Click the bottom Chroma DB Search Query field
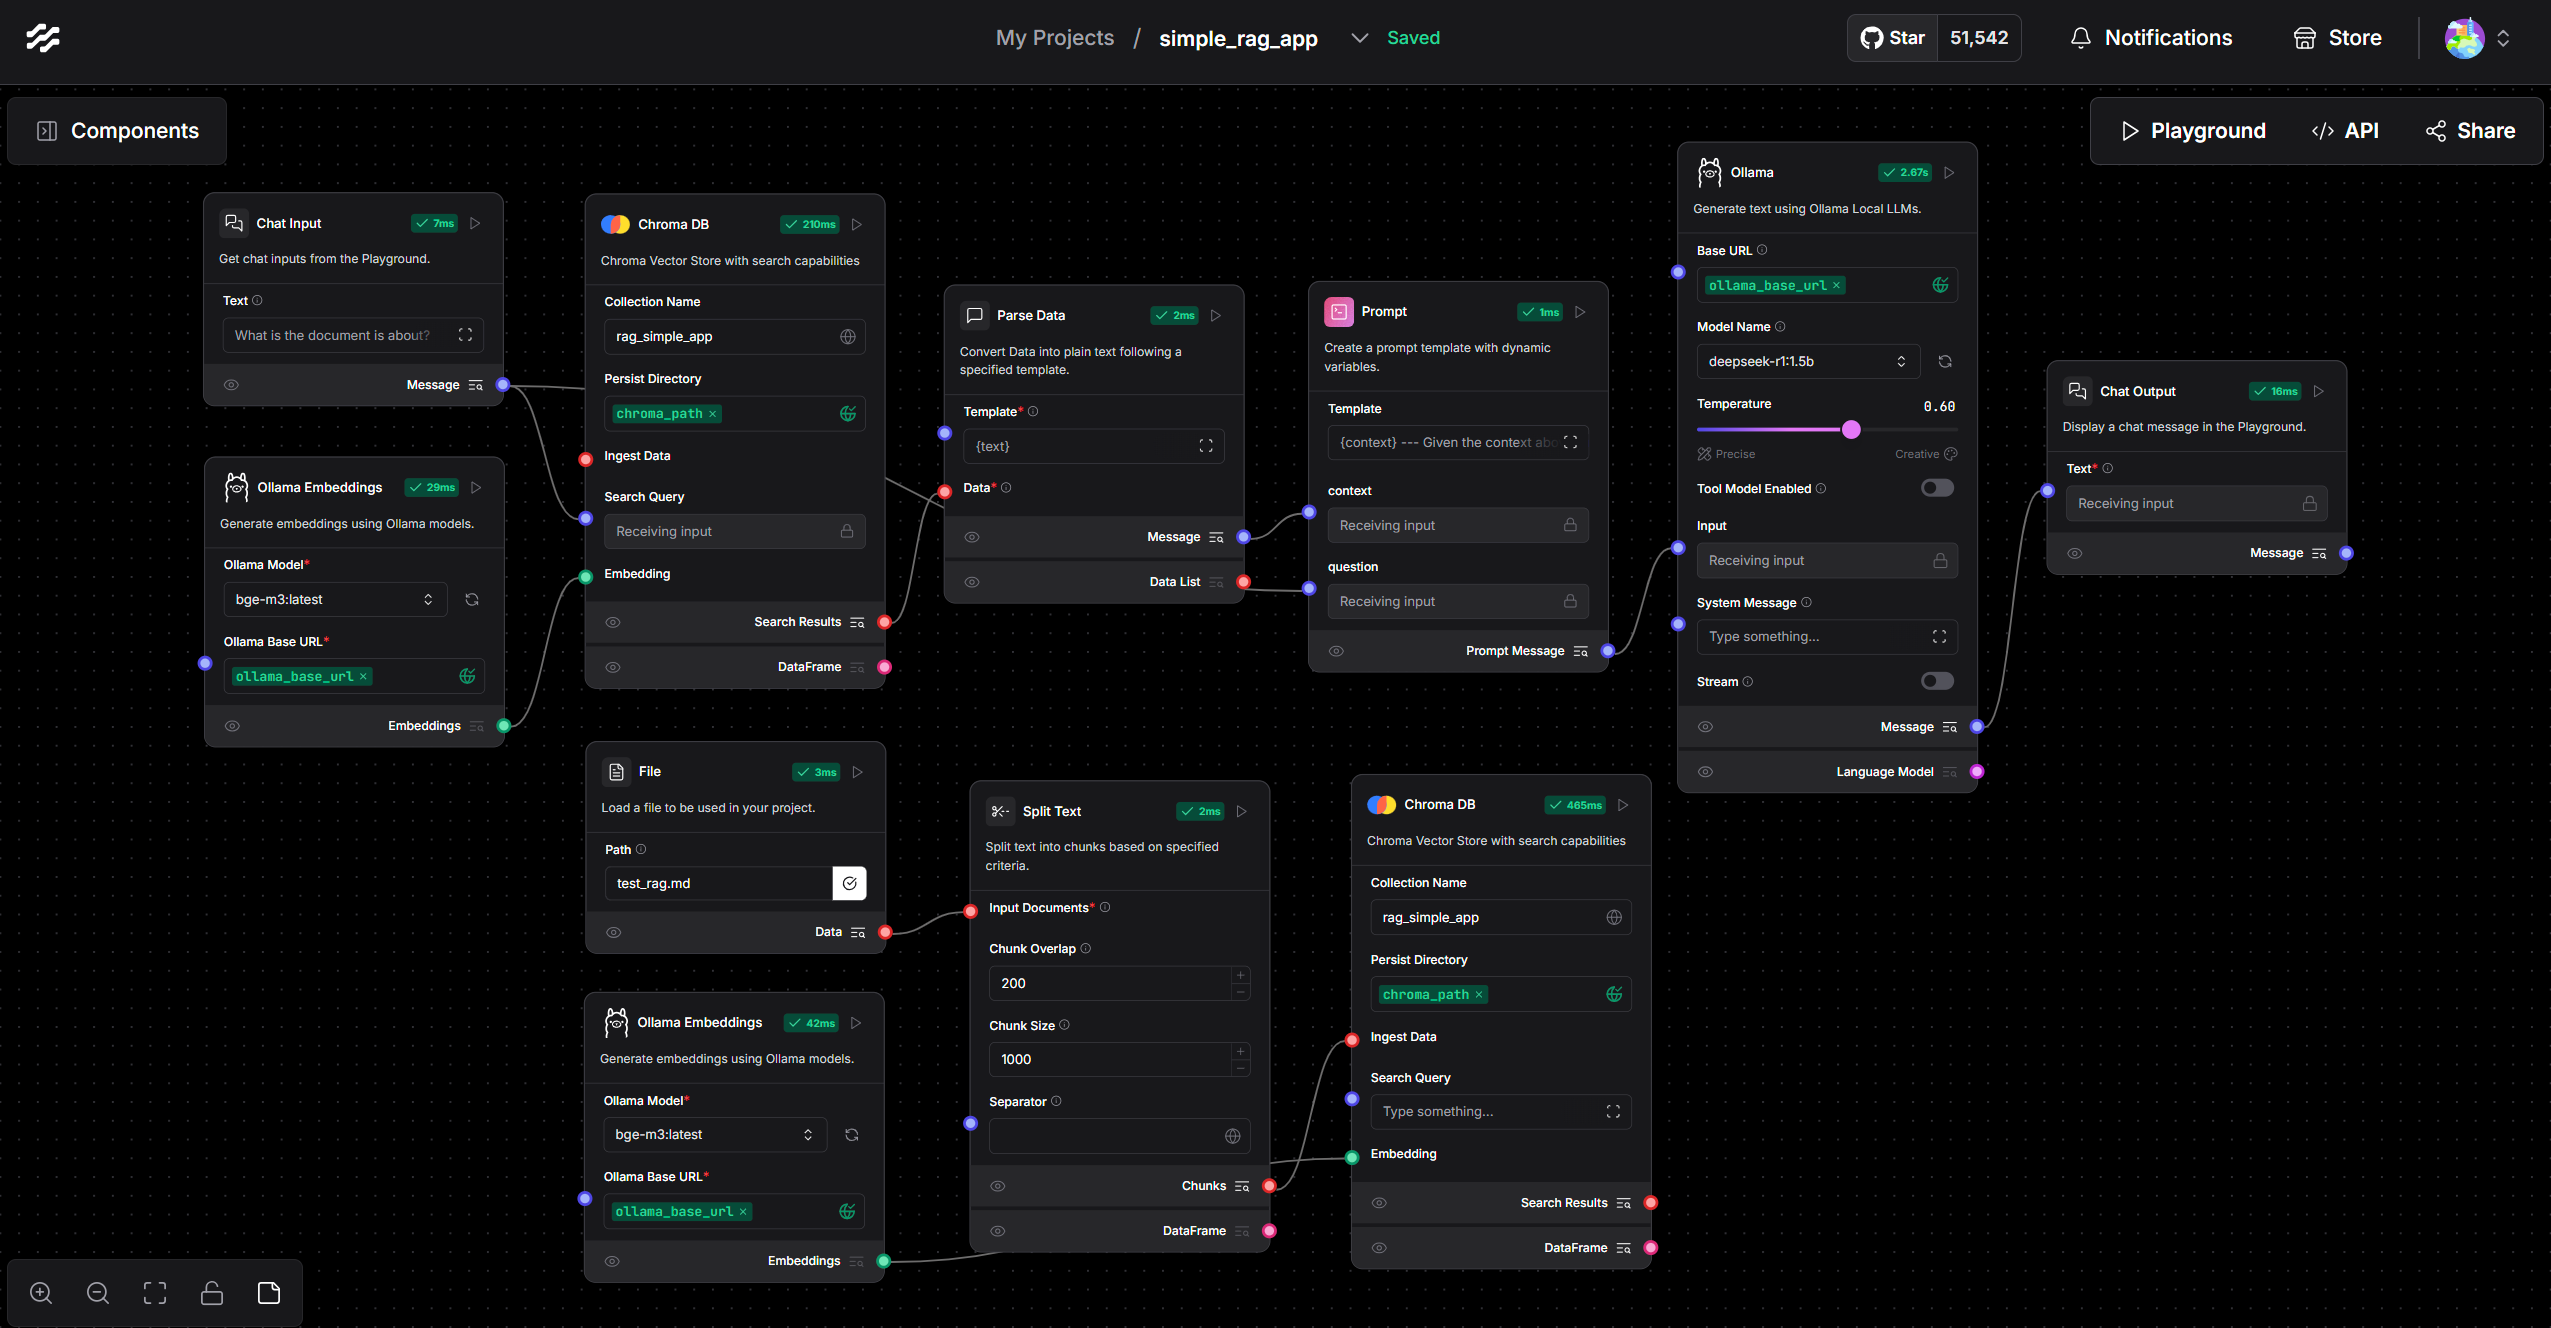This screenshot has width=2551, height=1328. tap(1500, 1111)
